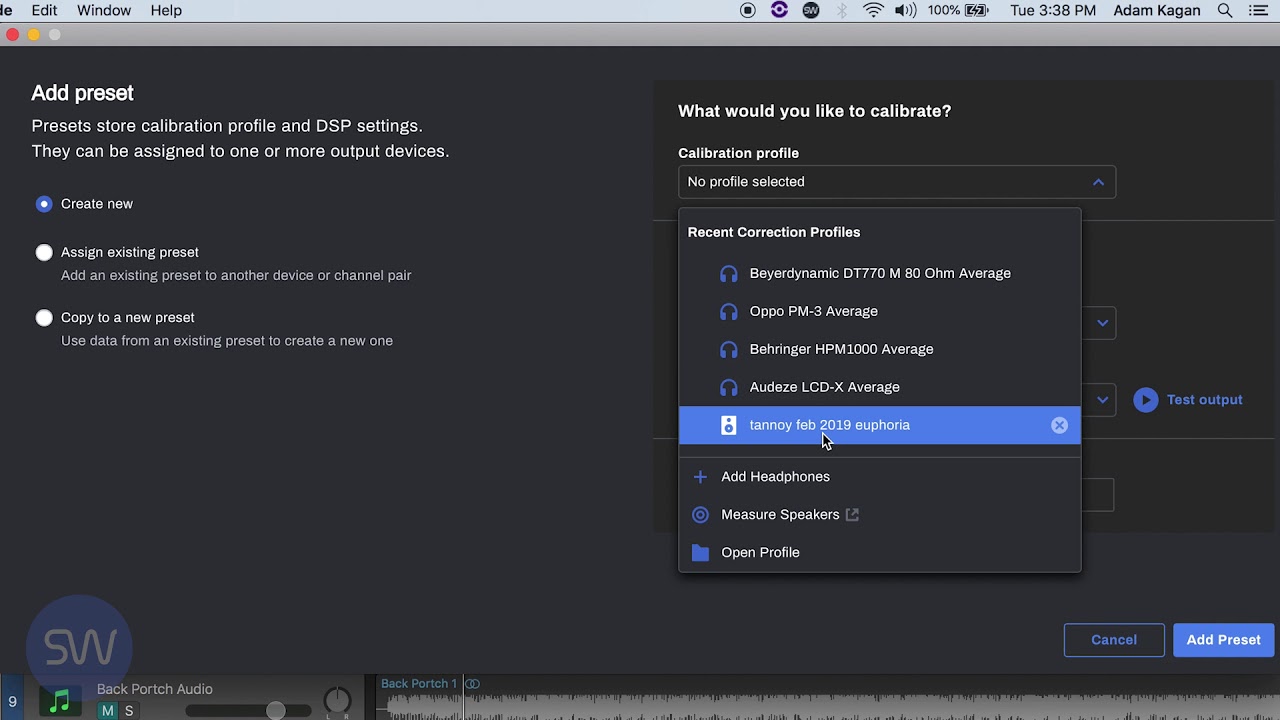Select Copy to a new preset option
The height and width of the screenshot is (720, 1280).
[44, 318]
